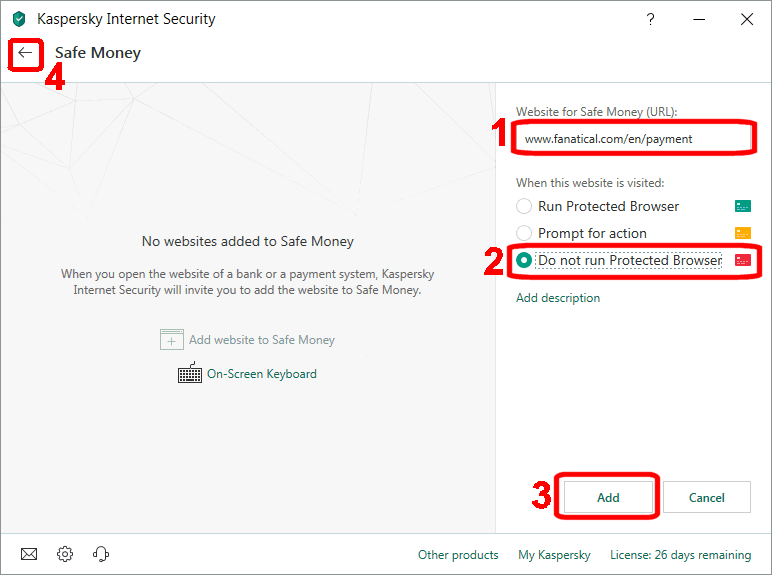
Task: Open the envelope messages icon
Action: [29, 554]
